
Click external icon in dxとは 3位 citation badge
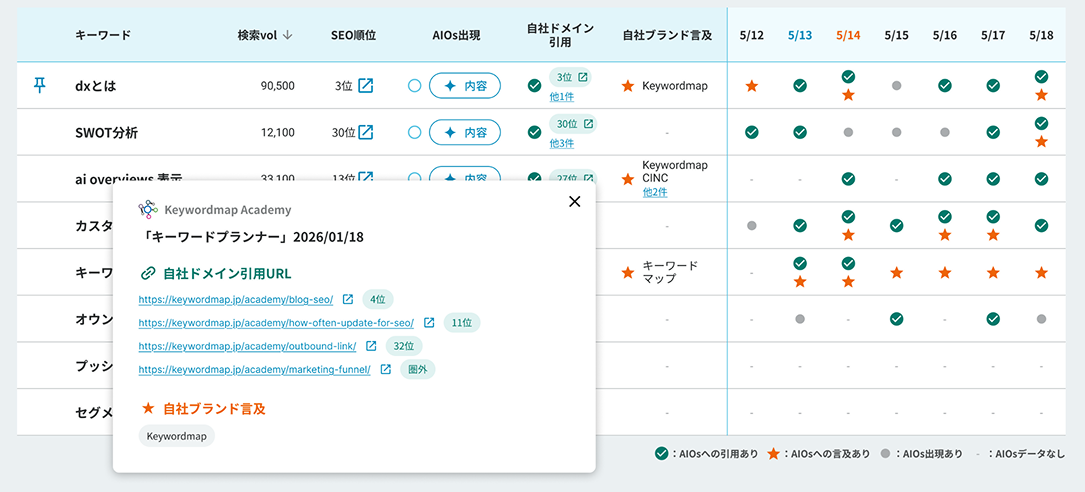tap(584, 77)
